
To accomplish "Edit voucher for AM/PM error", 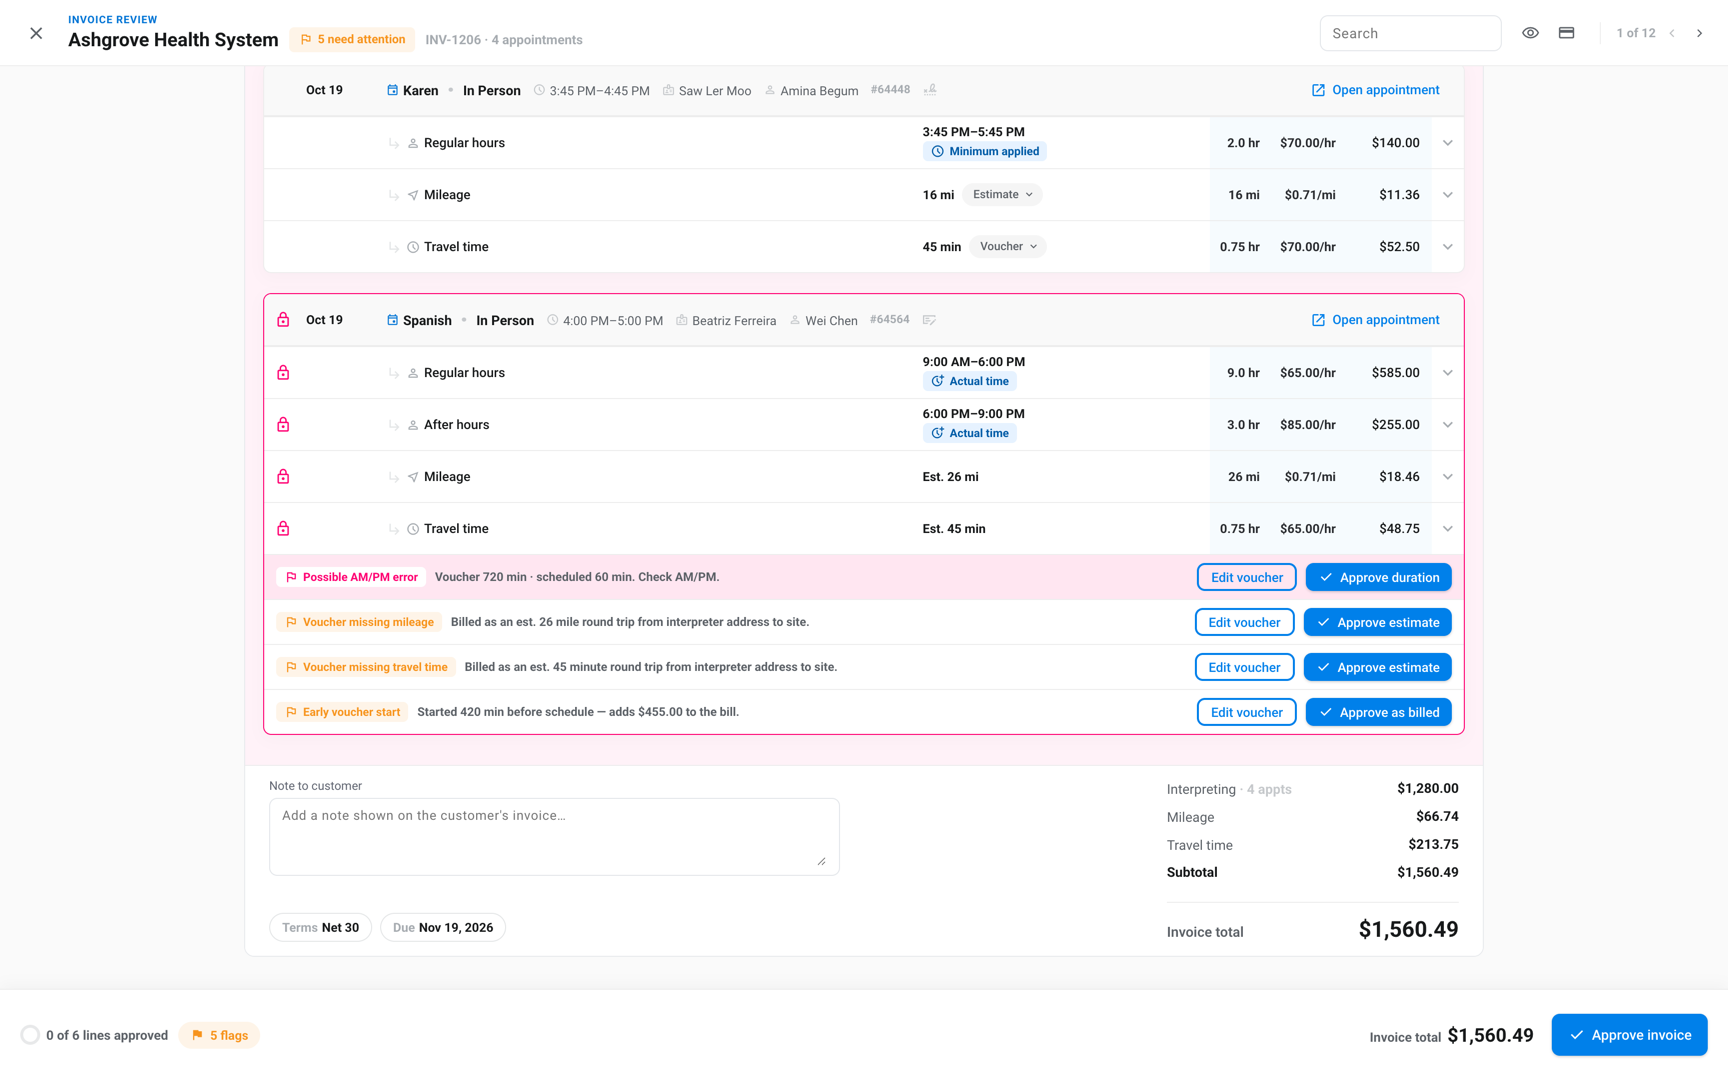I will pos(1246,577).
